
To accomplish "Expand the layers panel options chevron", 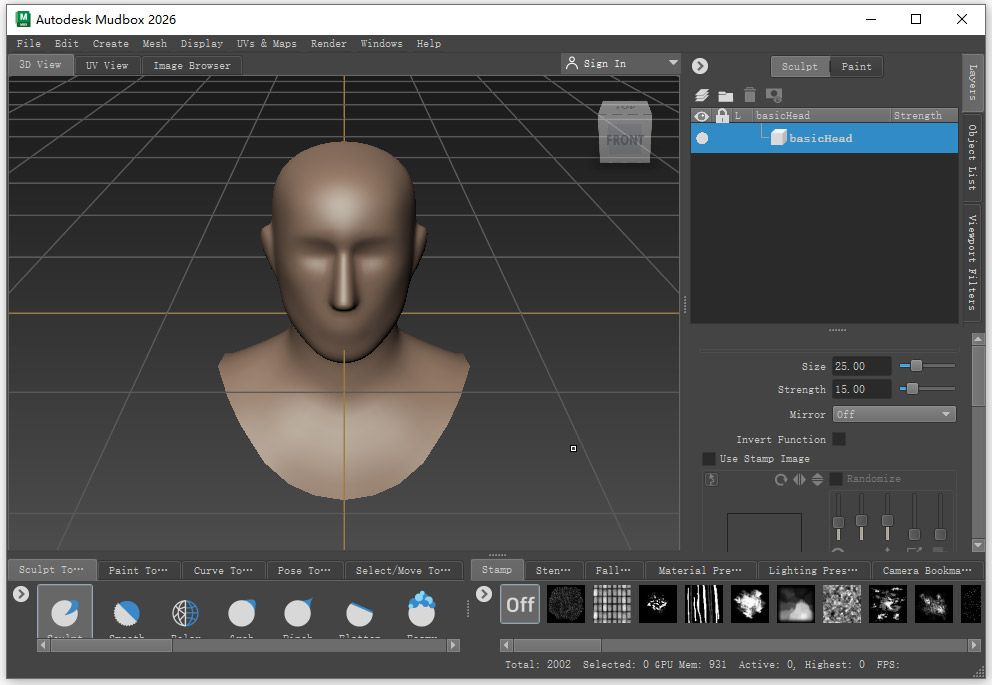I will coord(700,65).
